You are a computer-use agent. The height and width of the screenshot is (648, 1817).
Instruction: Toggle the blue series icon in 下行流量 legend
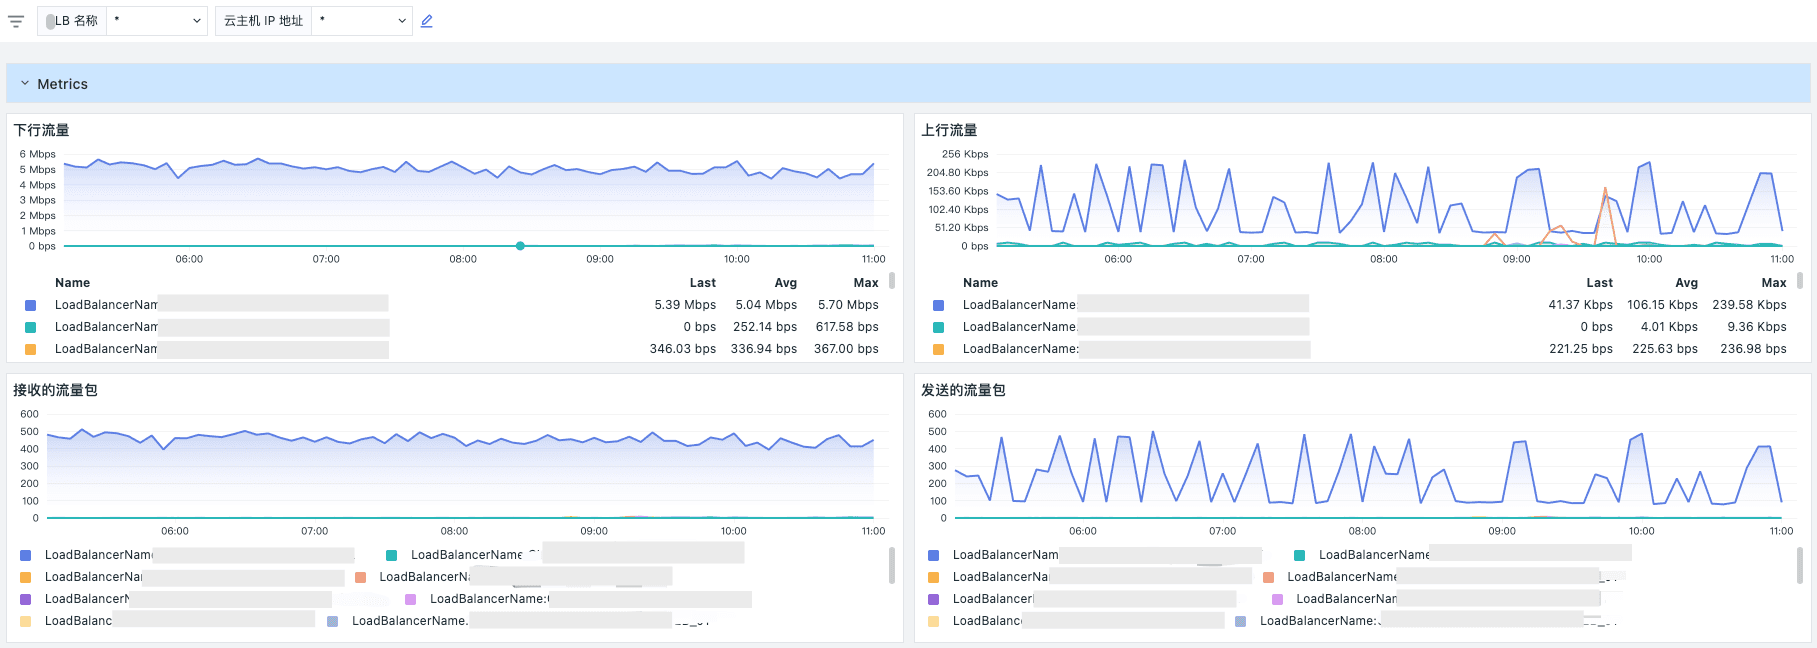30,305
